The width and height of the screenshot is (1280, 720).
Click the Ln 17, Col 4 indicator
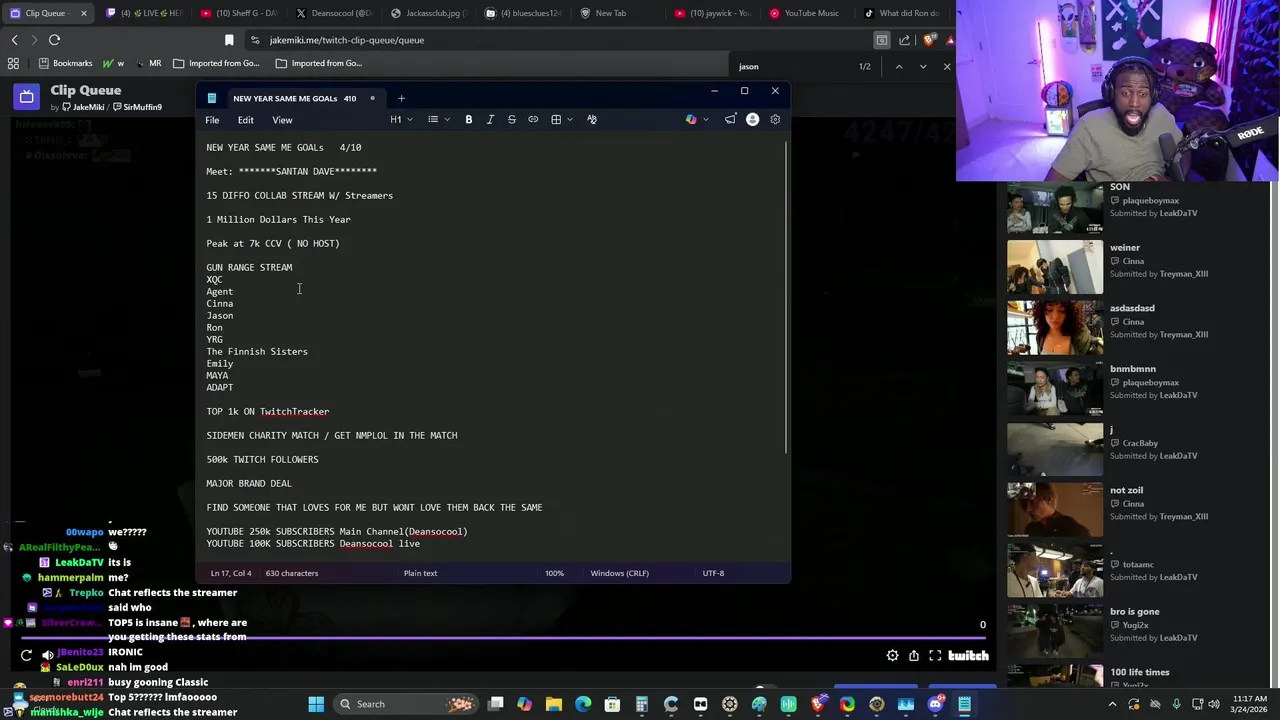pos(231,573)
